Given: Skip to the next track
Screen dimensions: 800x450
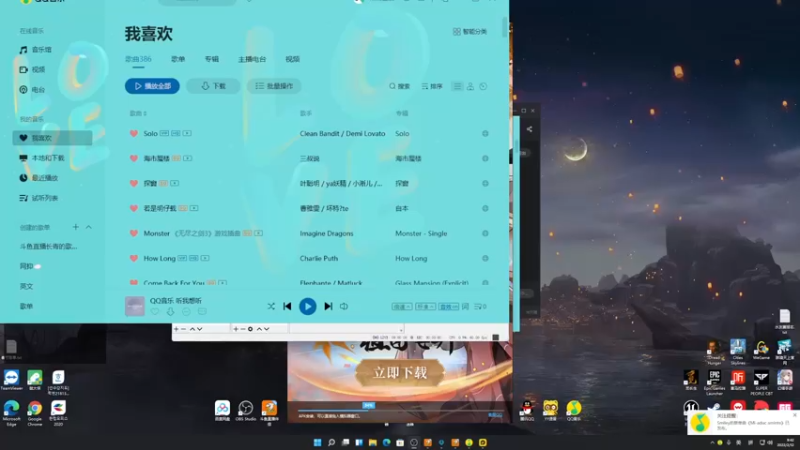Looking at the screenshot, I should click(328, 306).
